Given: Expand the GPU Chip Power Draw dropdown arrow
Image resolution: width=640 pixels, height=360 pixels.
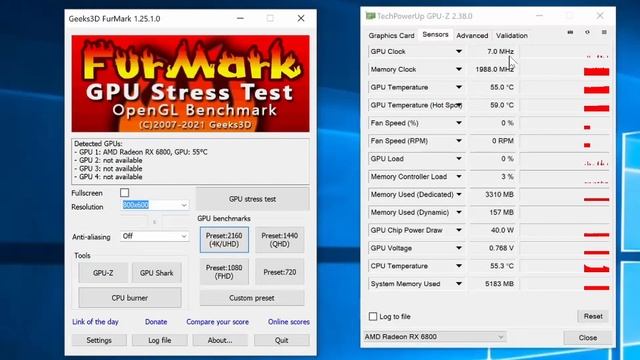Looking at the screenshot, I should (459, 230).
